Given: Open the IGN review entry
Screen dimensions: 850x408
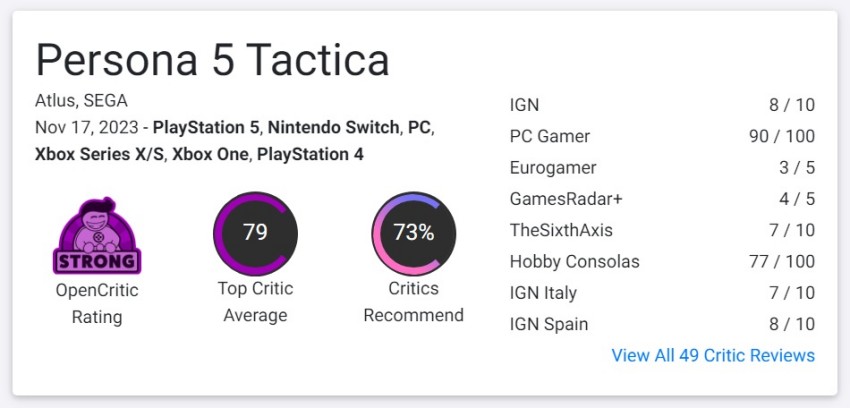Looking at the screenshot, I should pos(662,105).
